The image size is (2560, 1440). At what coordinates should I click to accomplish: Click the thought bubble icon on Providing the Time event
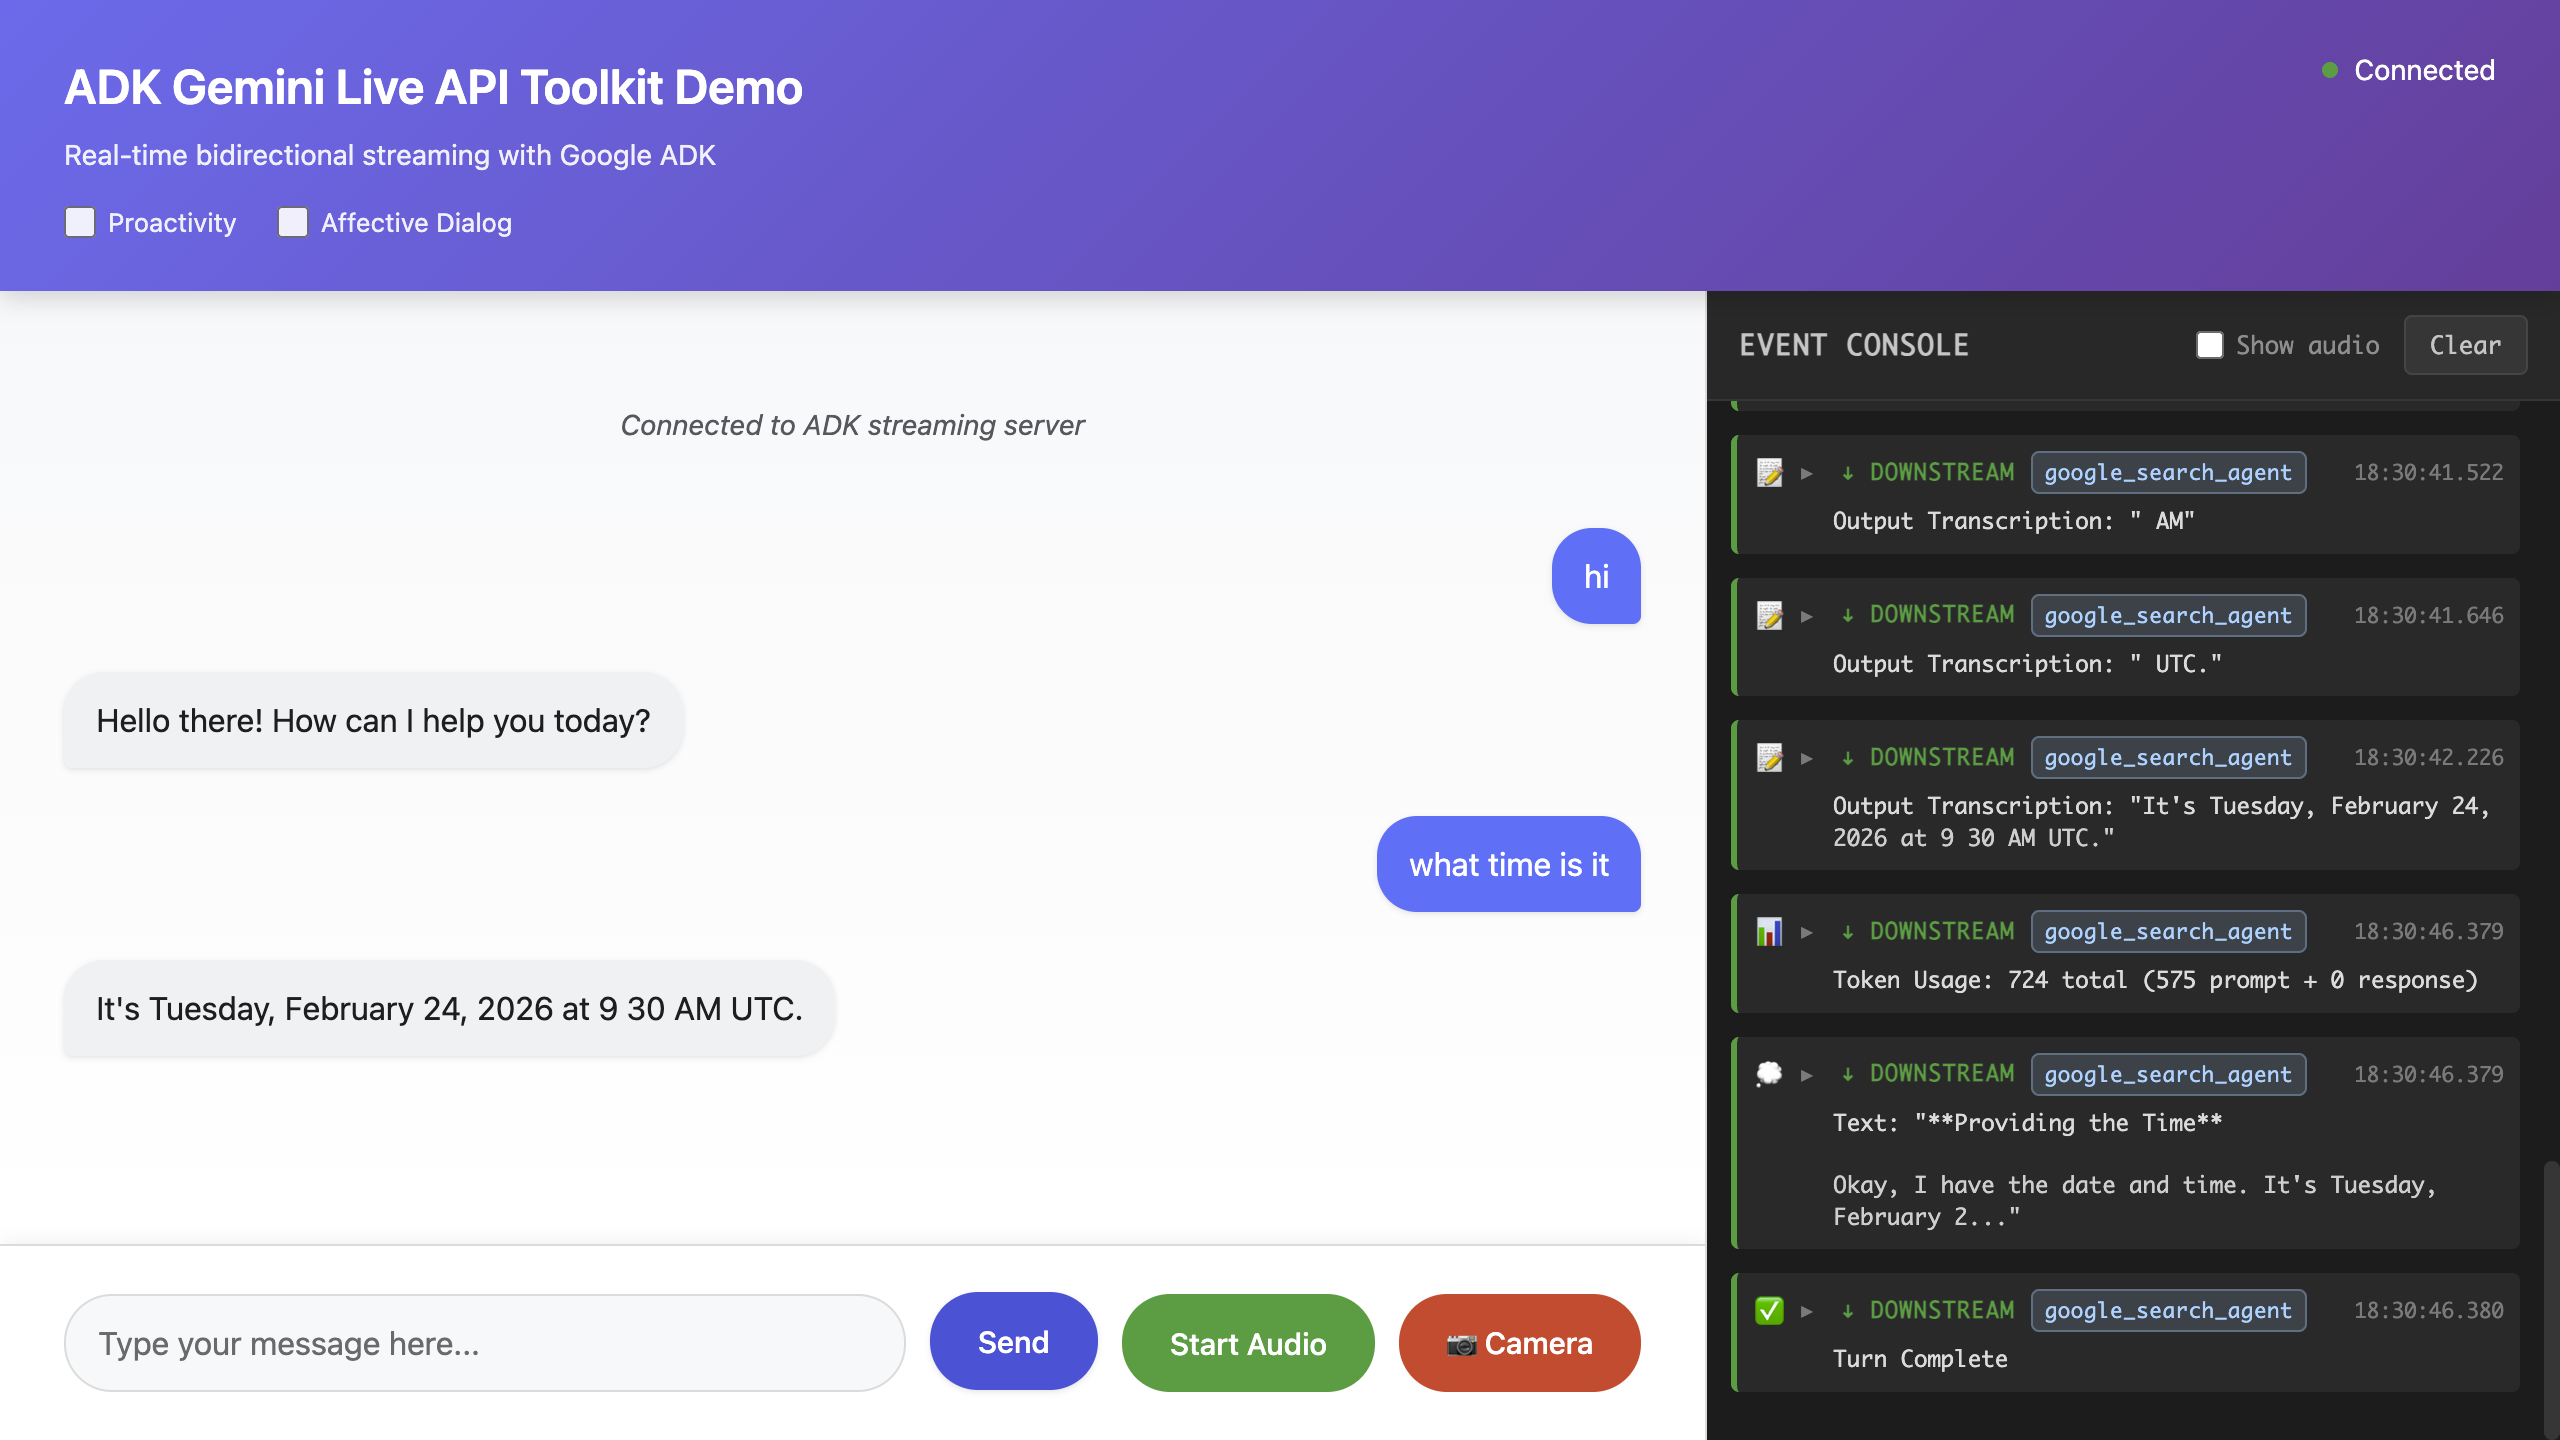click(x=1769, y=1074)
